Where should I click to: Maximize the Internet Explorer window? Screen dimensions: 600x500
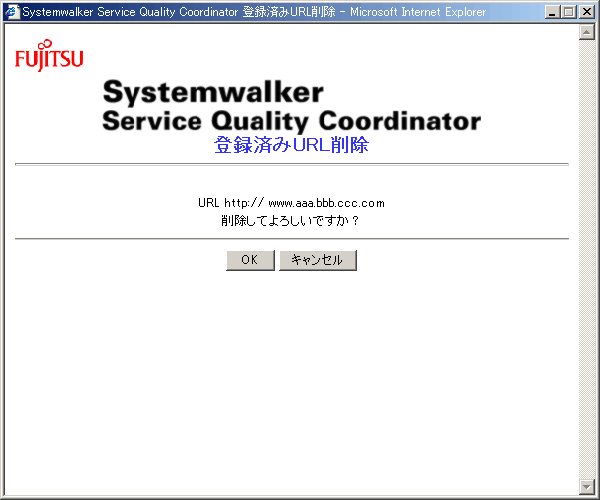569,12
